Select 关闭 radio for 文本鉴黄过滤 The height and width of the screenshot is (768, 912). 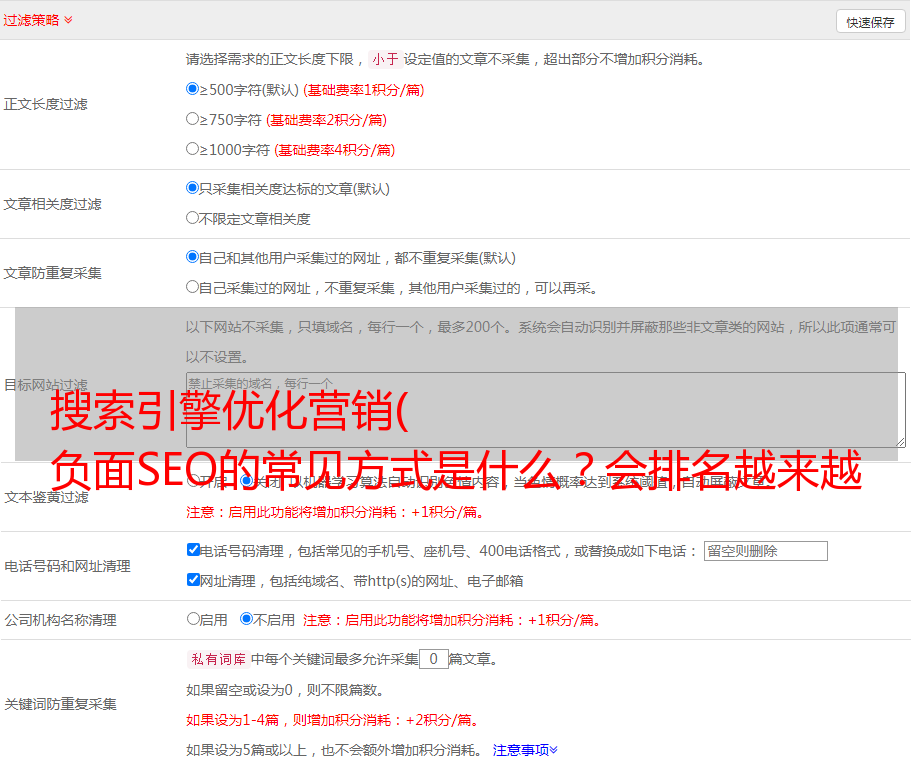click(246, 481)
